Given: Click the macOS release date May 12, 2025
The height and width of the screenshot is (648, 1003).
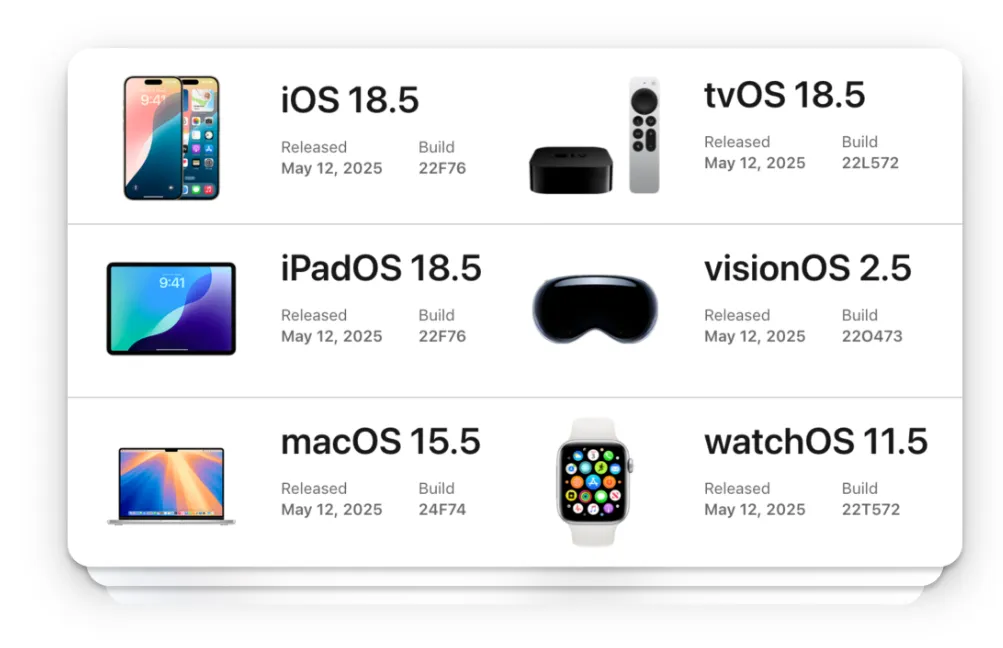Looking at the screenshot, I should [x=331, y=510].
